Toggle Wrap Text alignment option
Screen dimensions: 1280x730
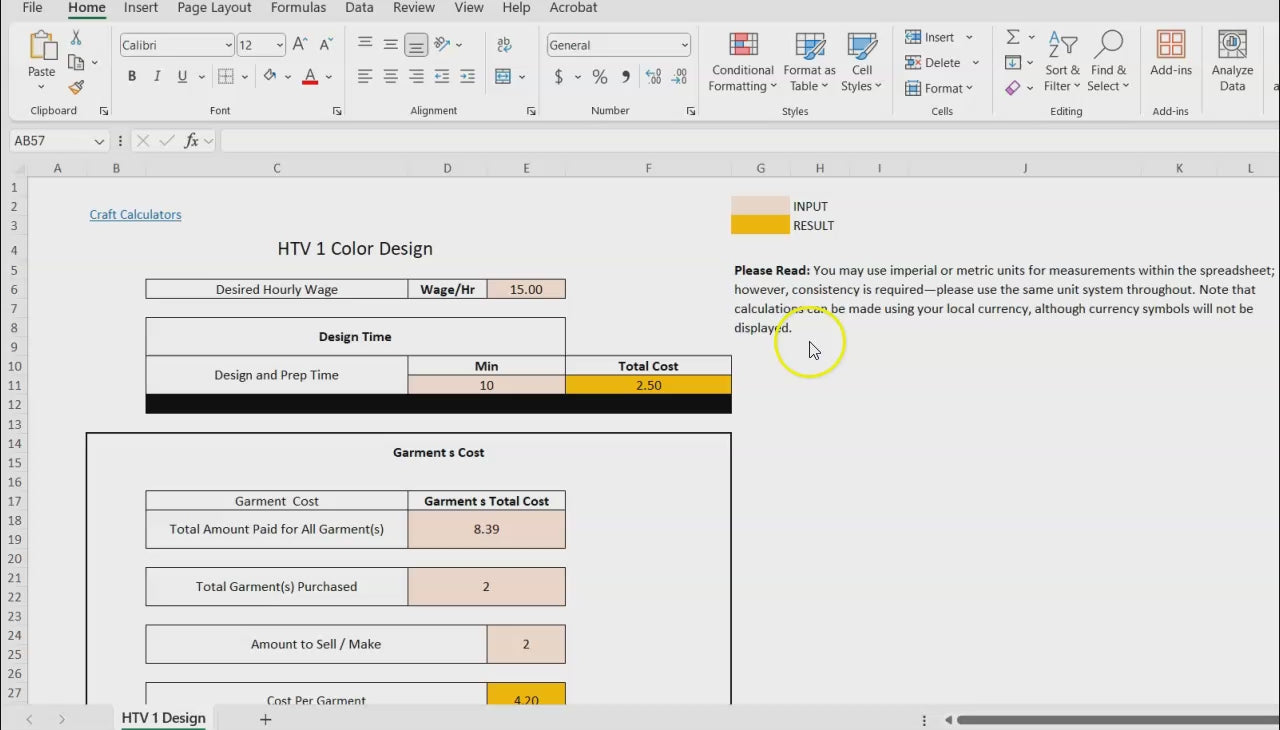(x=504, y=45)
